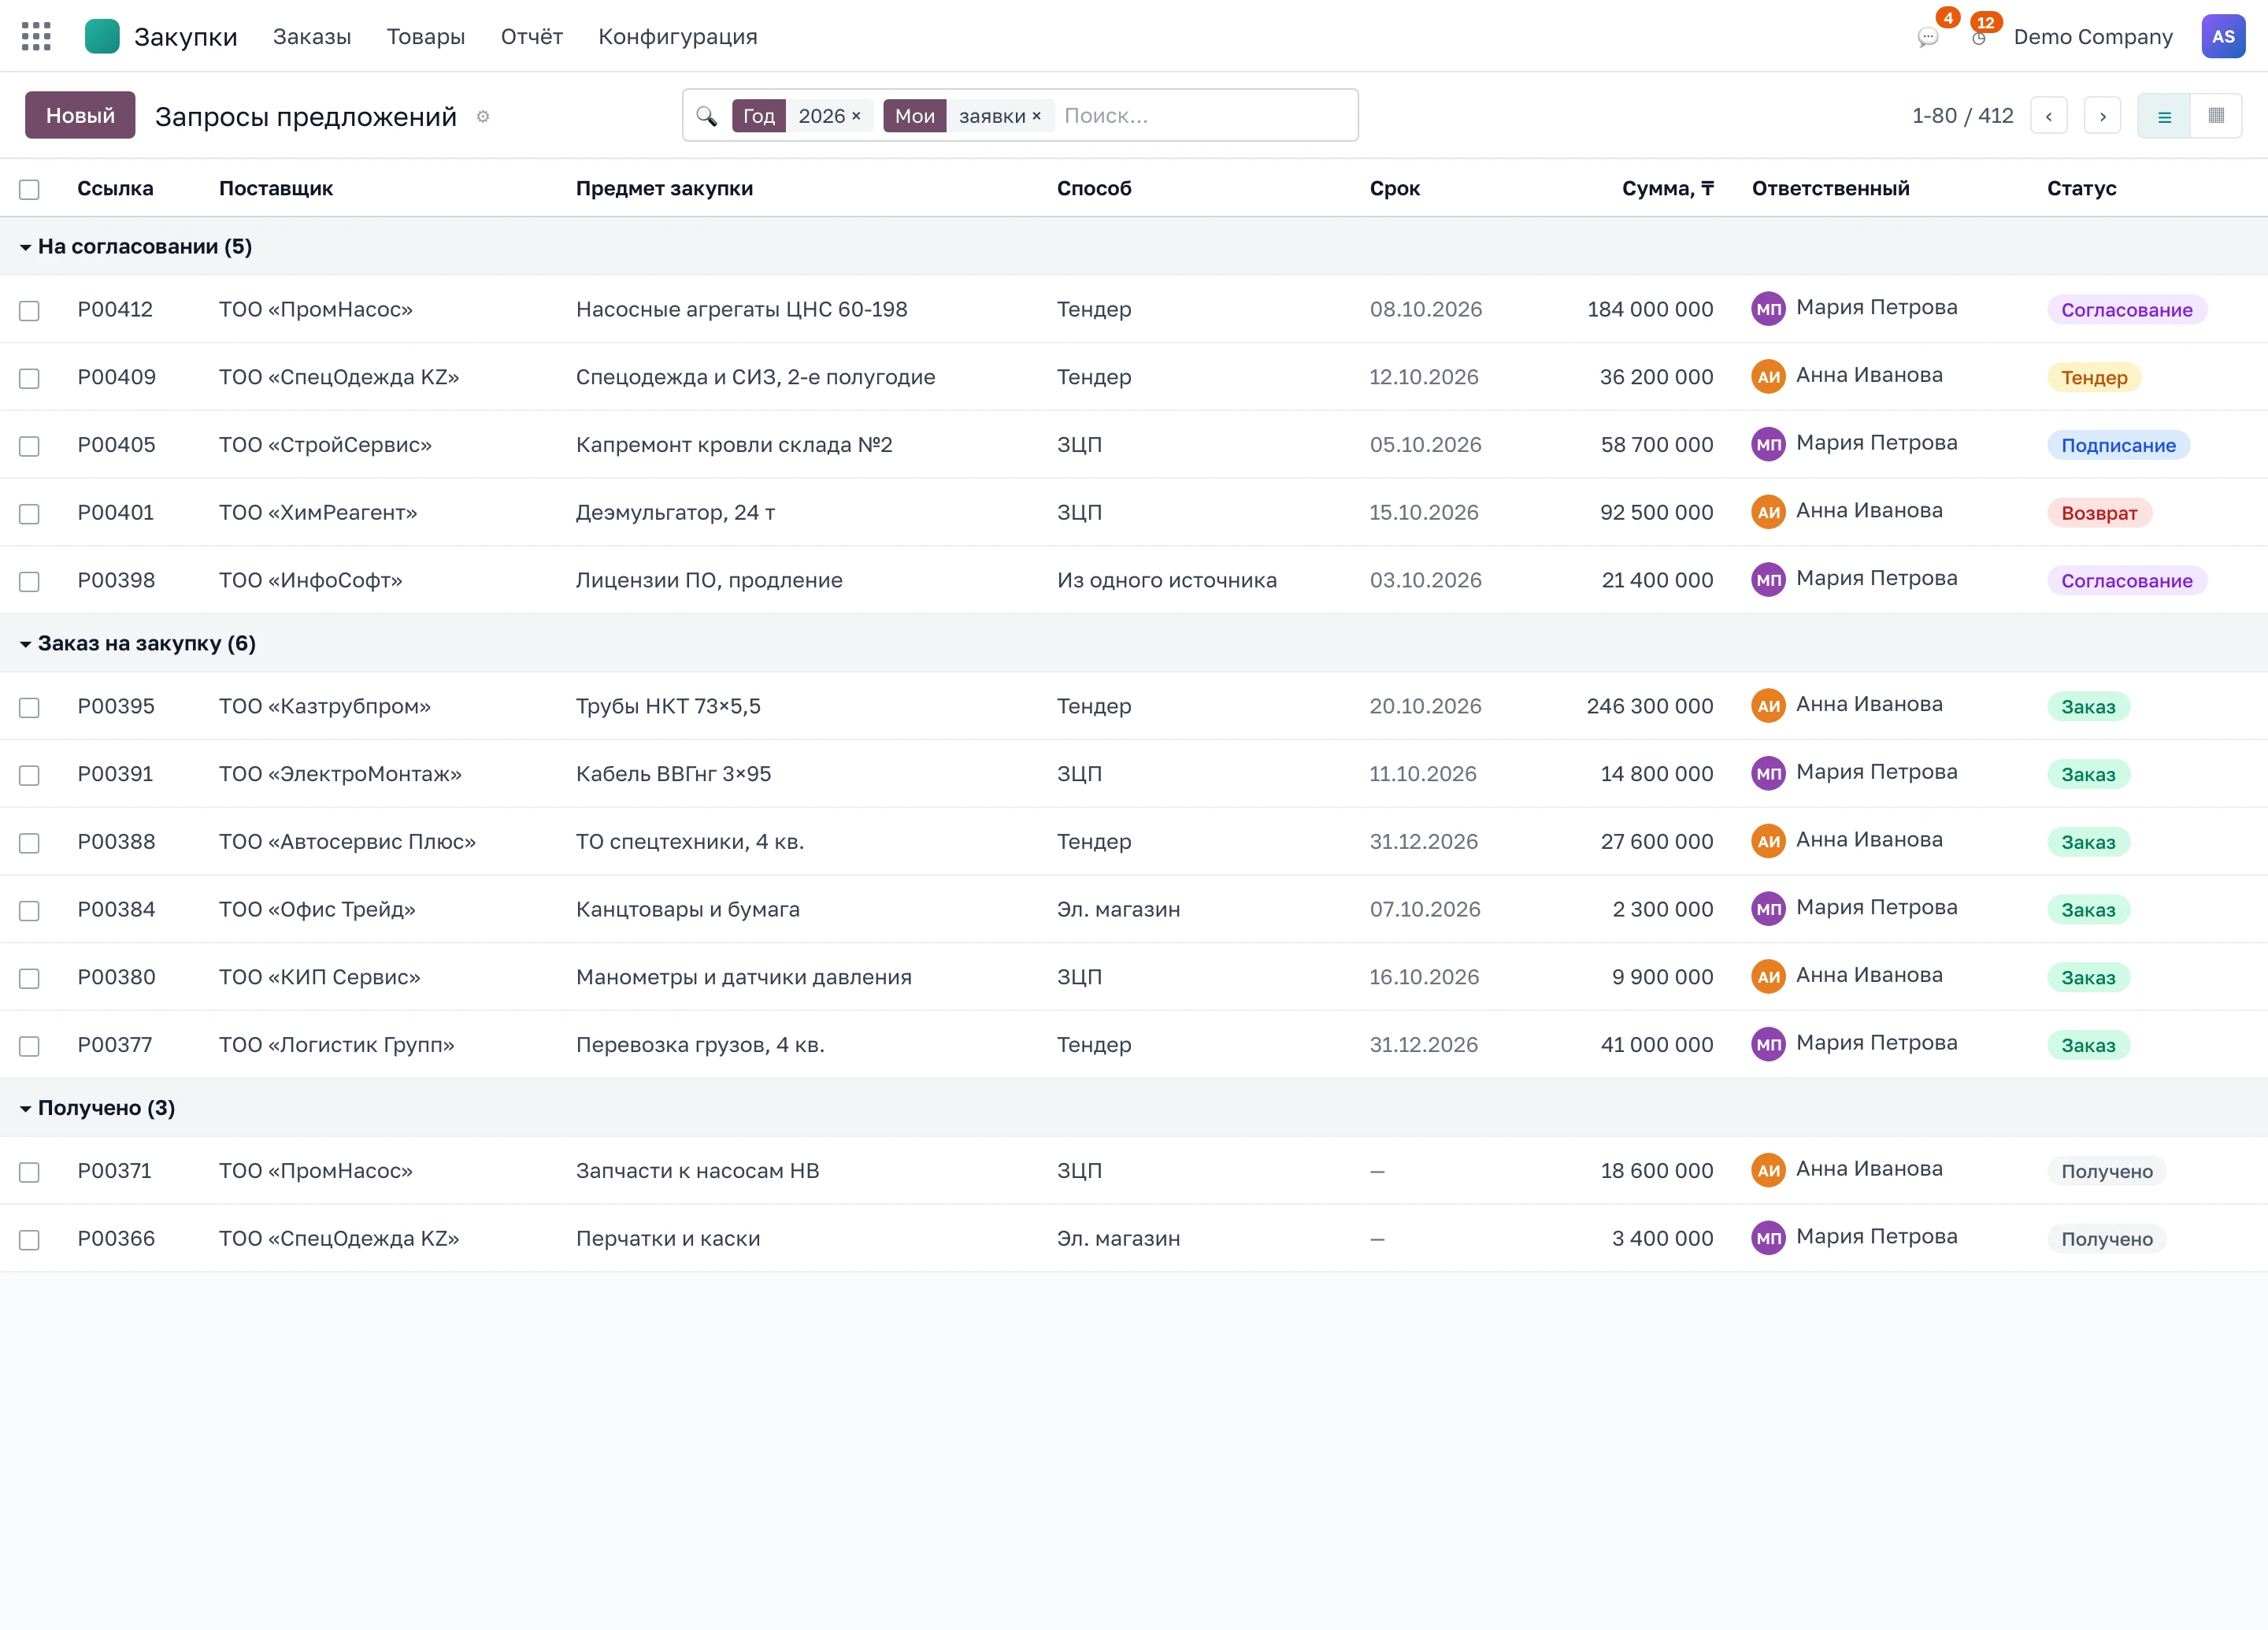Image resolution: width=2268 pixels, height=1630 pixels.
Task: Open the AS user avatar menu
Action: click(x=2223, y=37)
